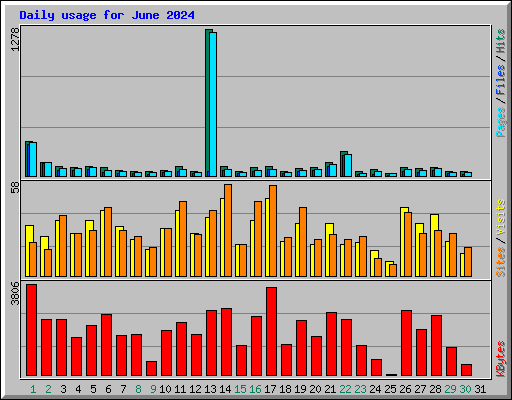
Task: Click the day 24 axis label
Action: click(375, 389)
